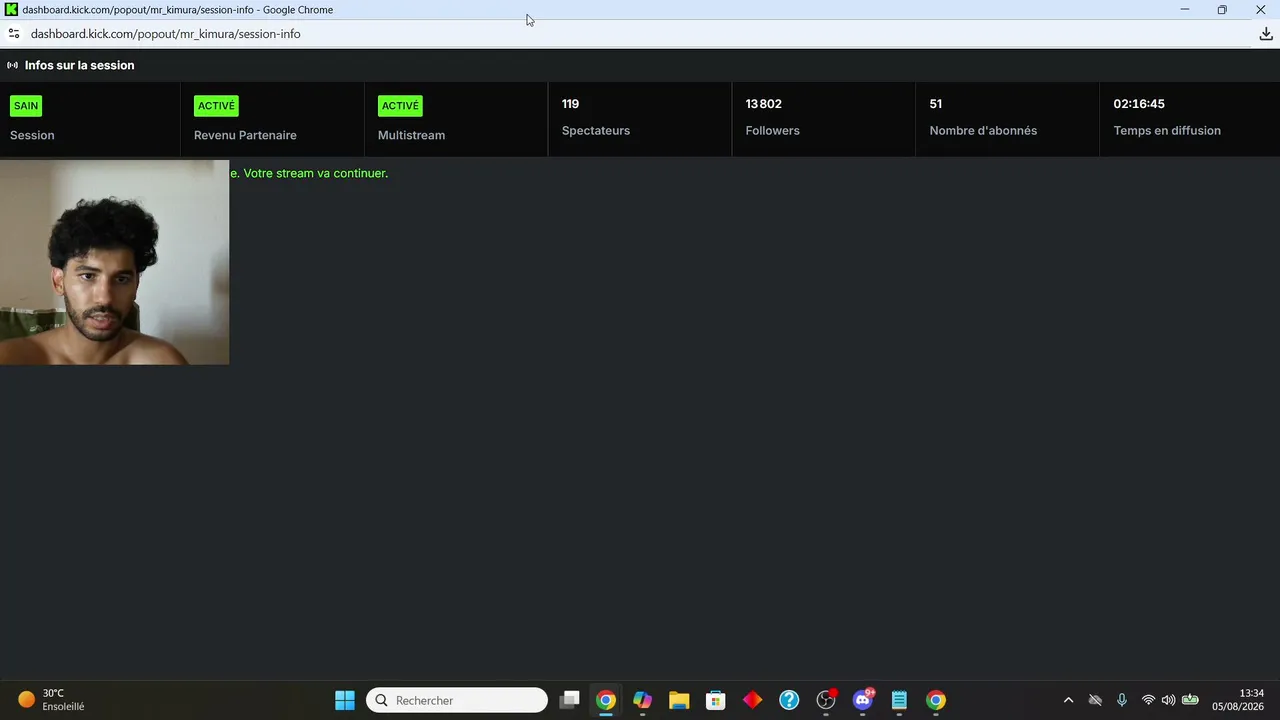Open the Notepad taskbar icon

point(899,700)
